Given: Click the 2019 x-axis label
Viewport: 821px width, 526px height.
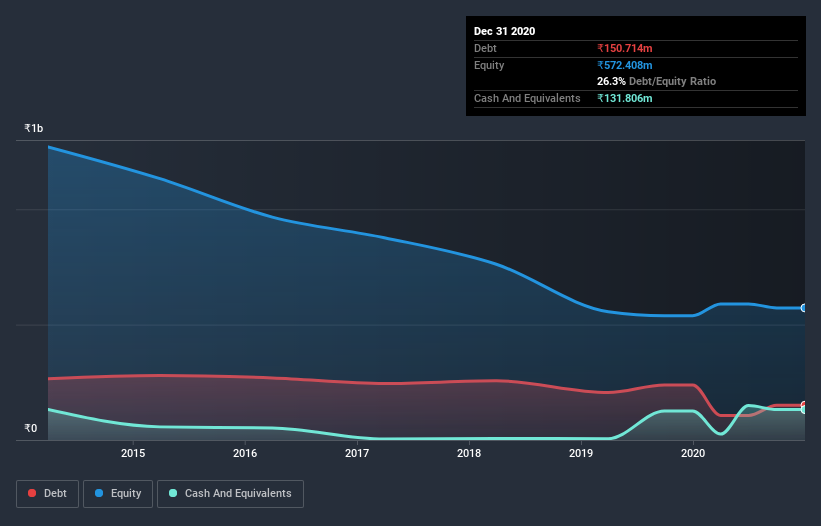Looking at the screenshot, I should (x=581, y=453).
